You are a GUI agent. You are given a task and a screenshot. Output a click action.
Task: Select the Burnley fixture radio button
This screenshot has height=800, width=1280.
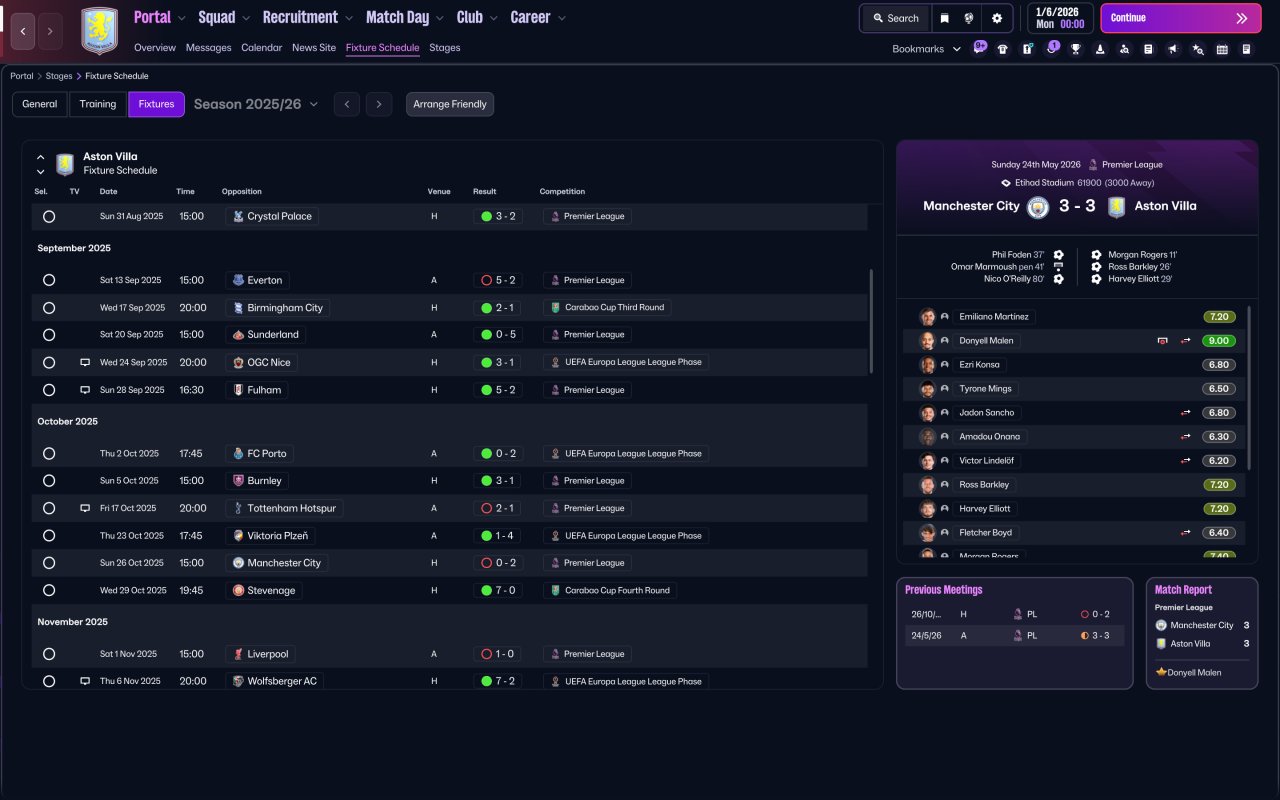(49, 481)
